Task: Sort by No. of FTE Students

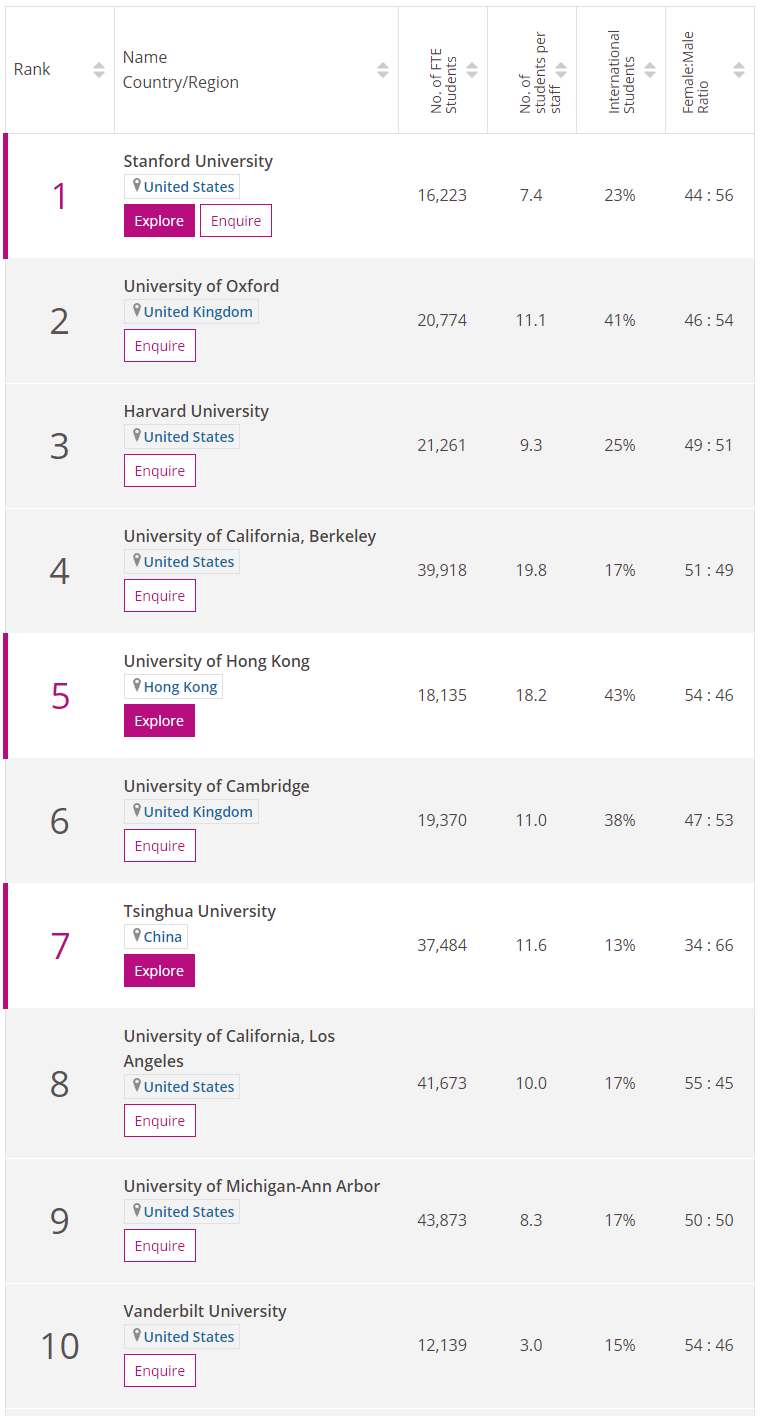Action: (x=472, y=70)
